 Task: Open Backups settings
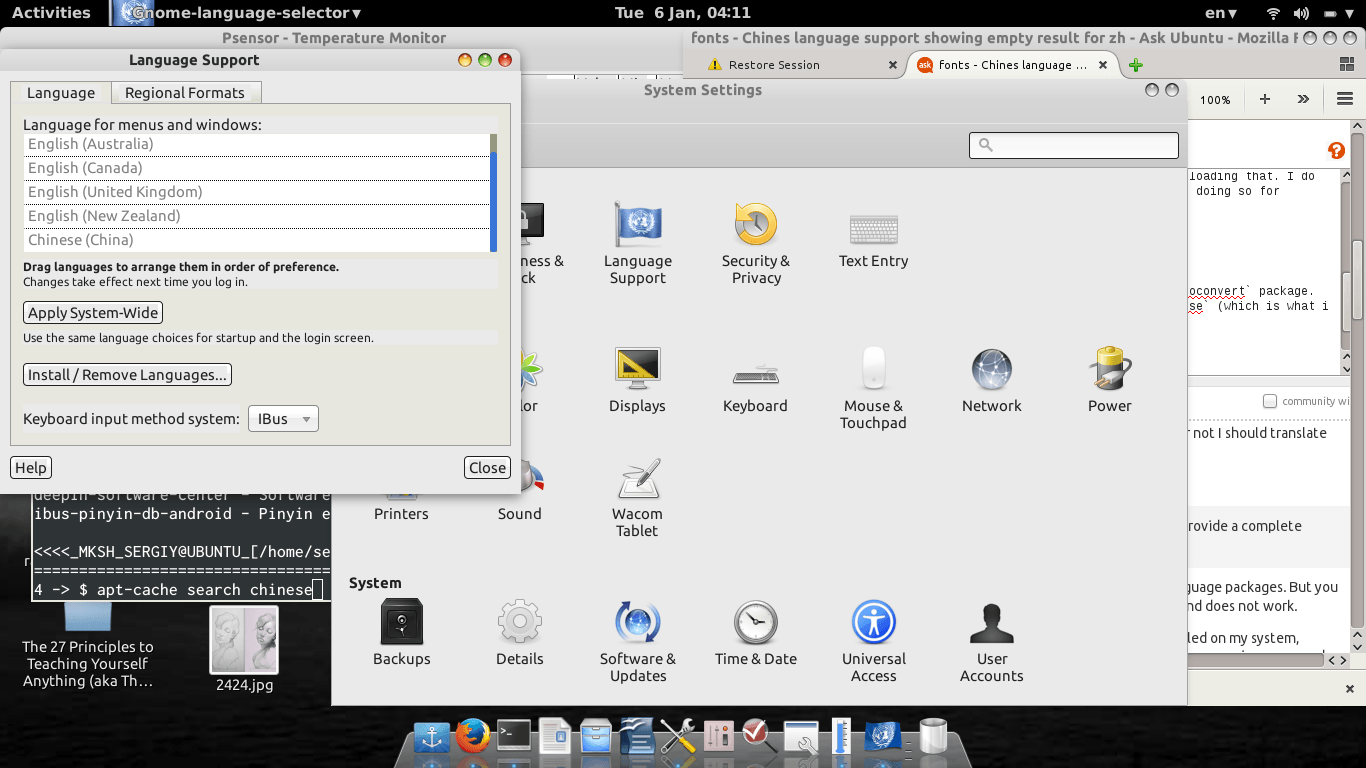point(401,633)
